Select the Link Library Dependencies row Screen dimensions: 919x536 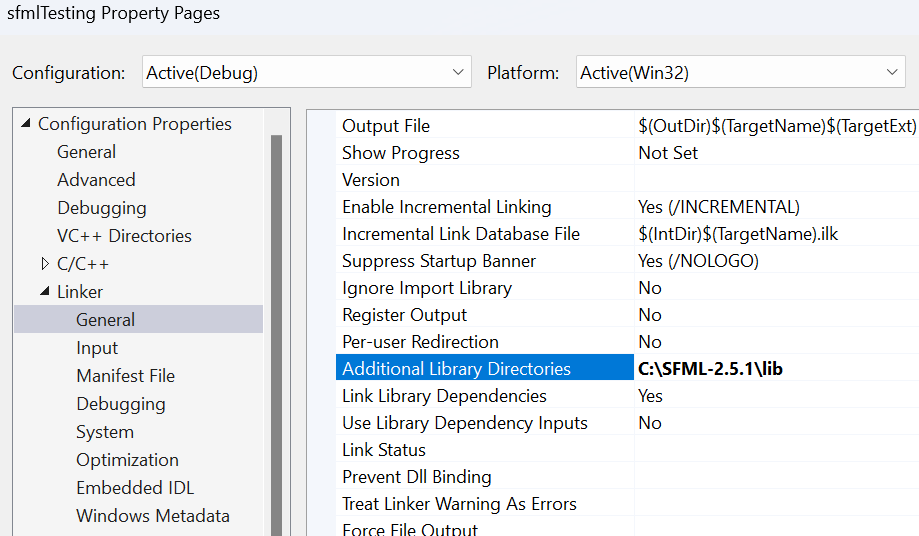(627, 395)
